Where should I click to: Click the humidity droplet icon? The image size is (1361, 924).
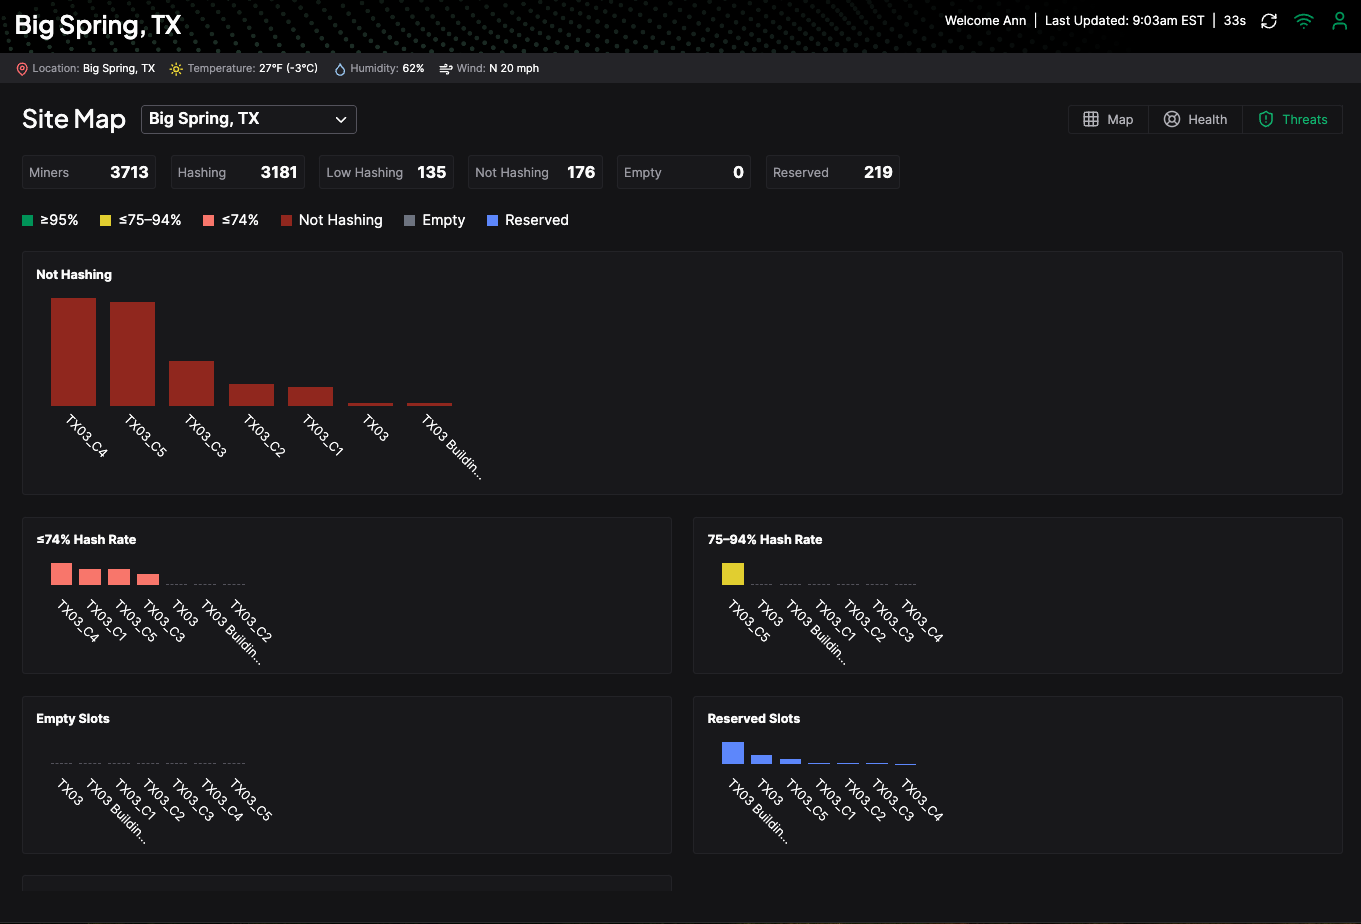pyautogui.click(x=340, y=69)
